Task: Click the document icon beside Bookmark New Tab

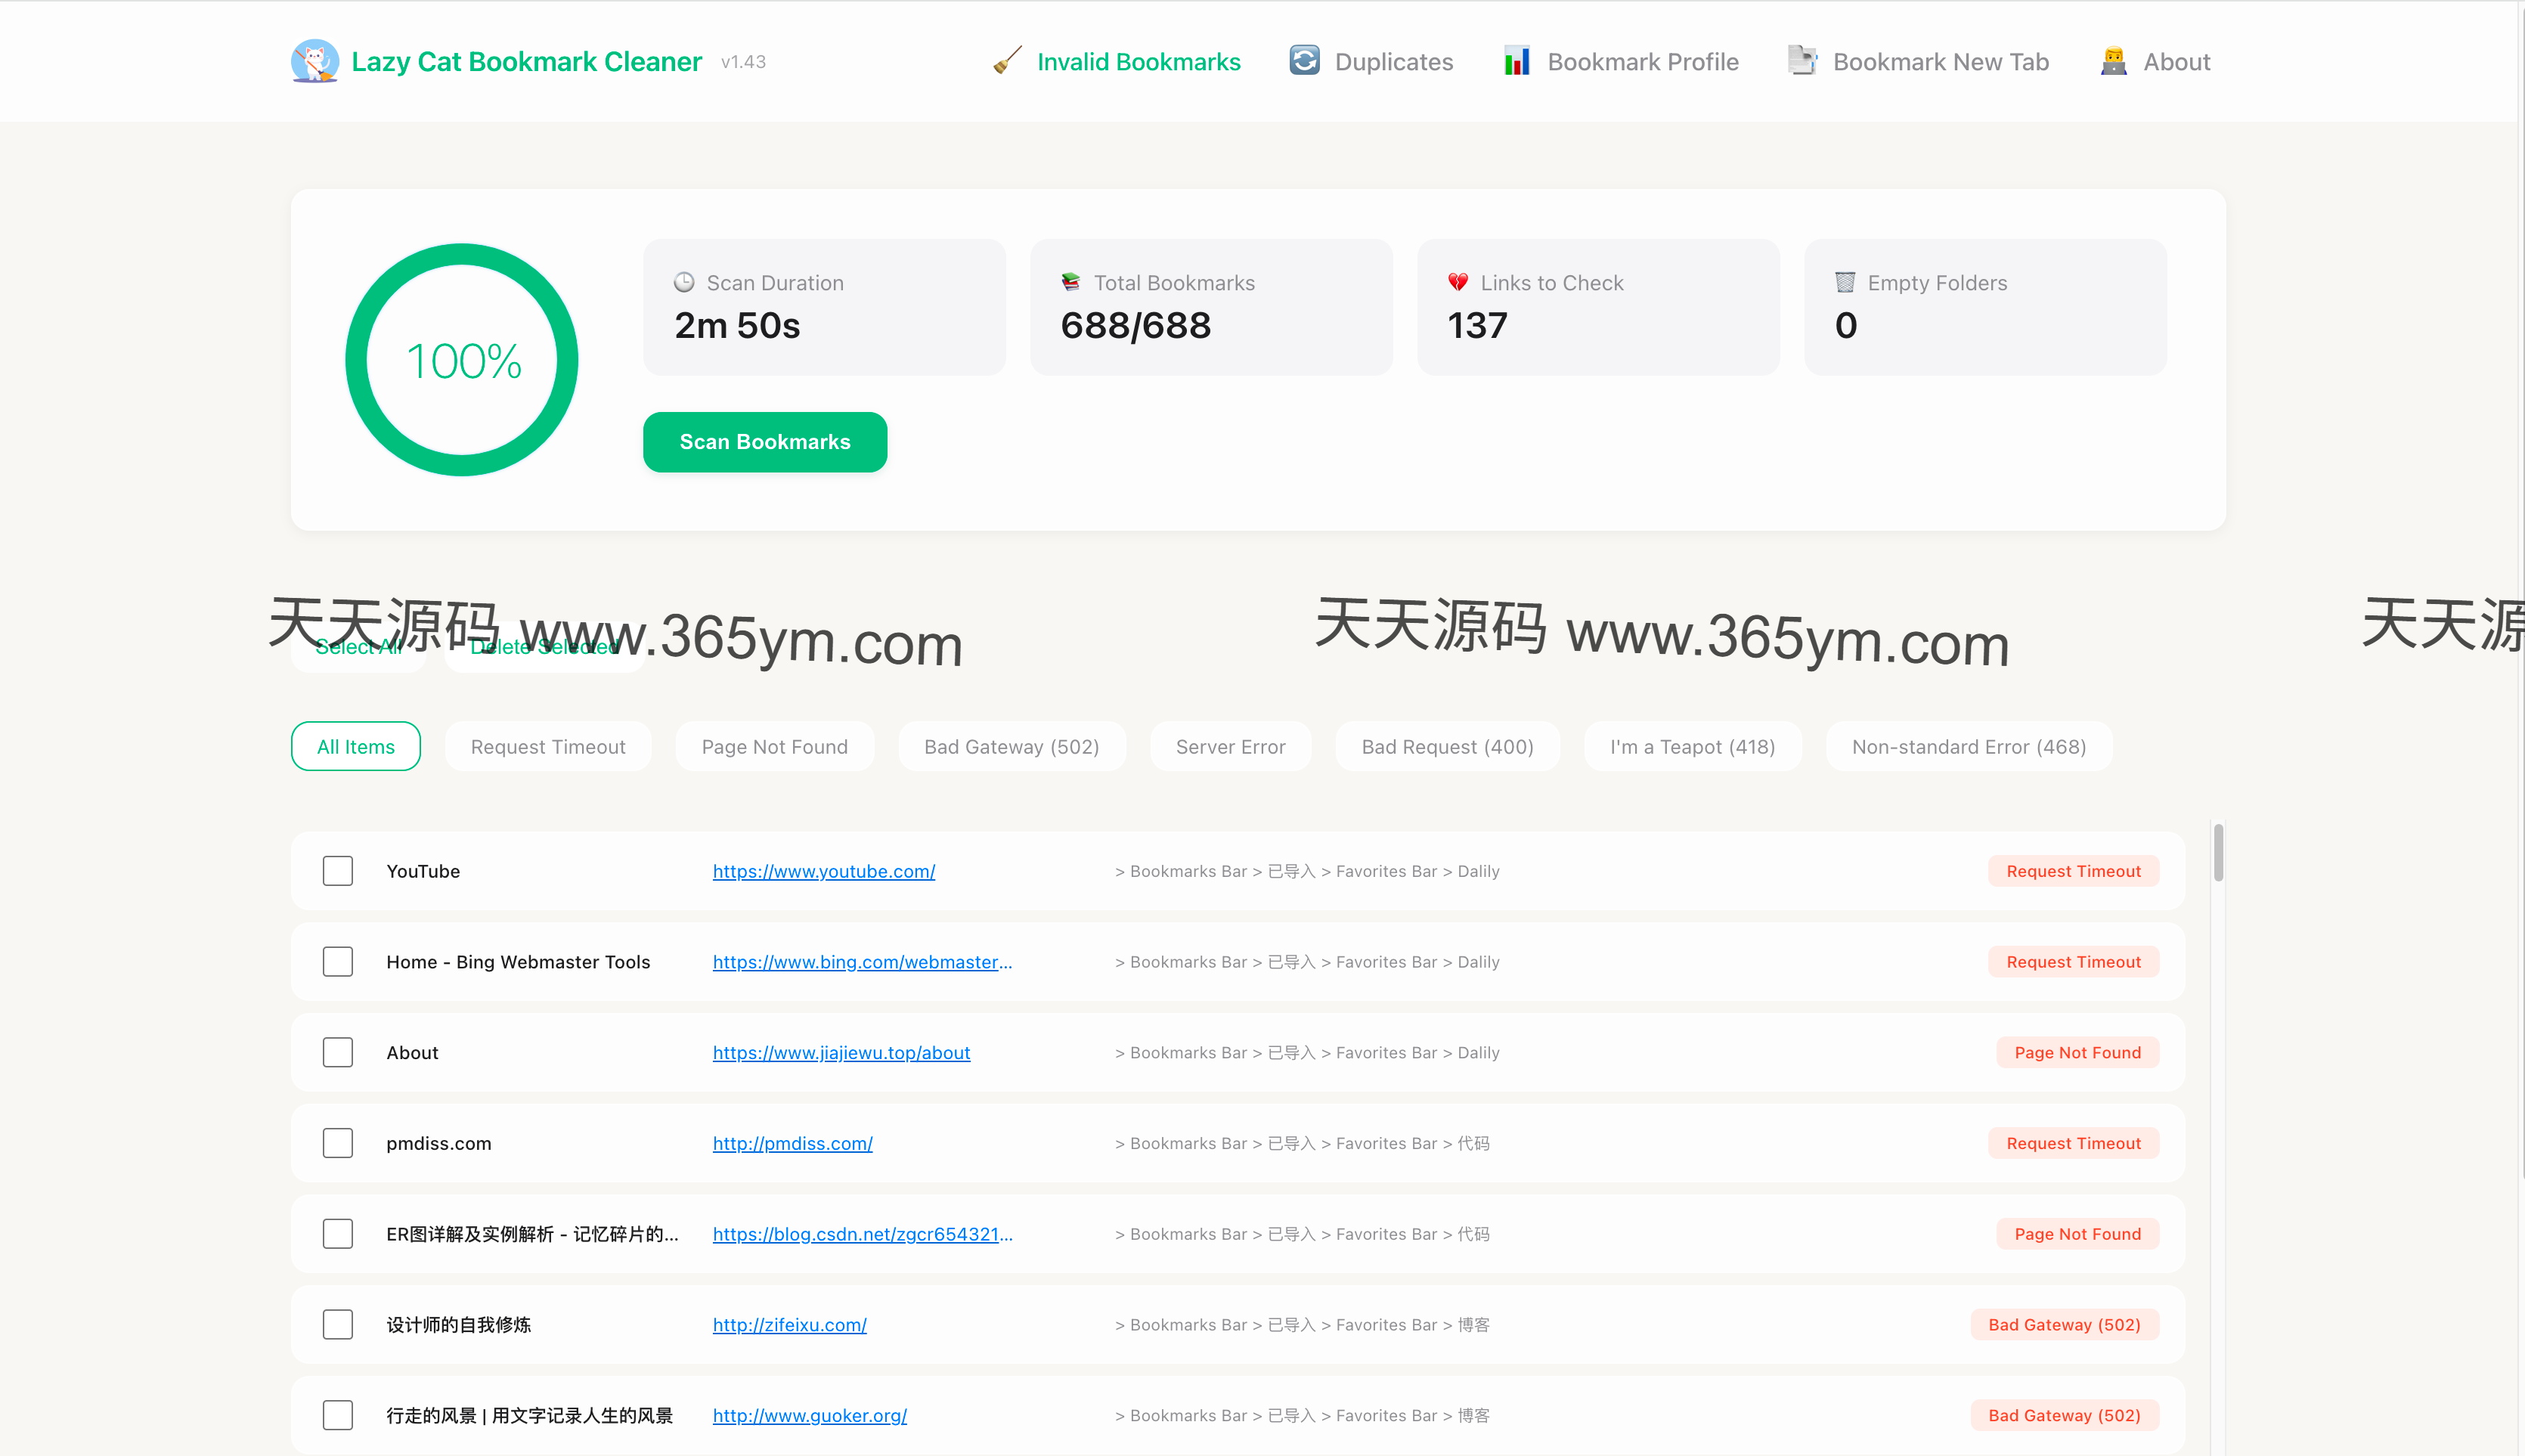Action: (x=1802, y=61)
